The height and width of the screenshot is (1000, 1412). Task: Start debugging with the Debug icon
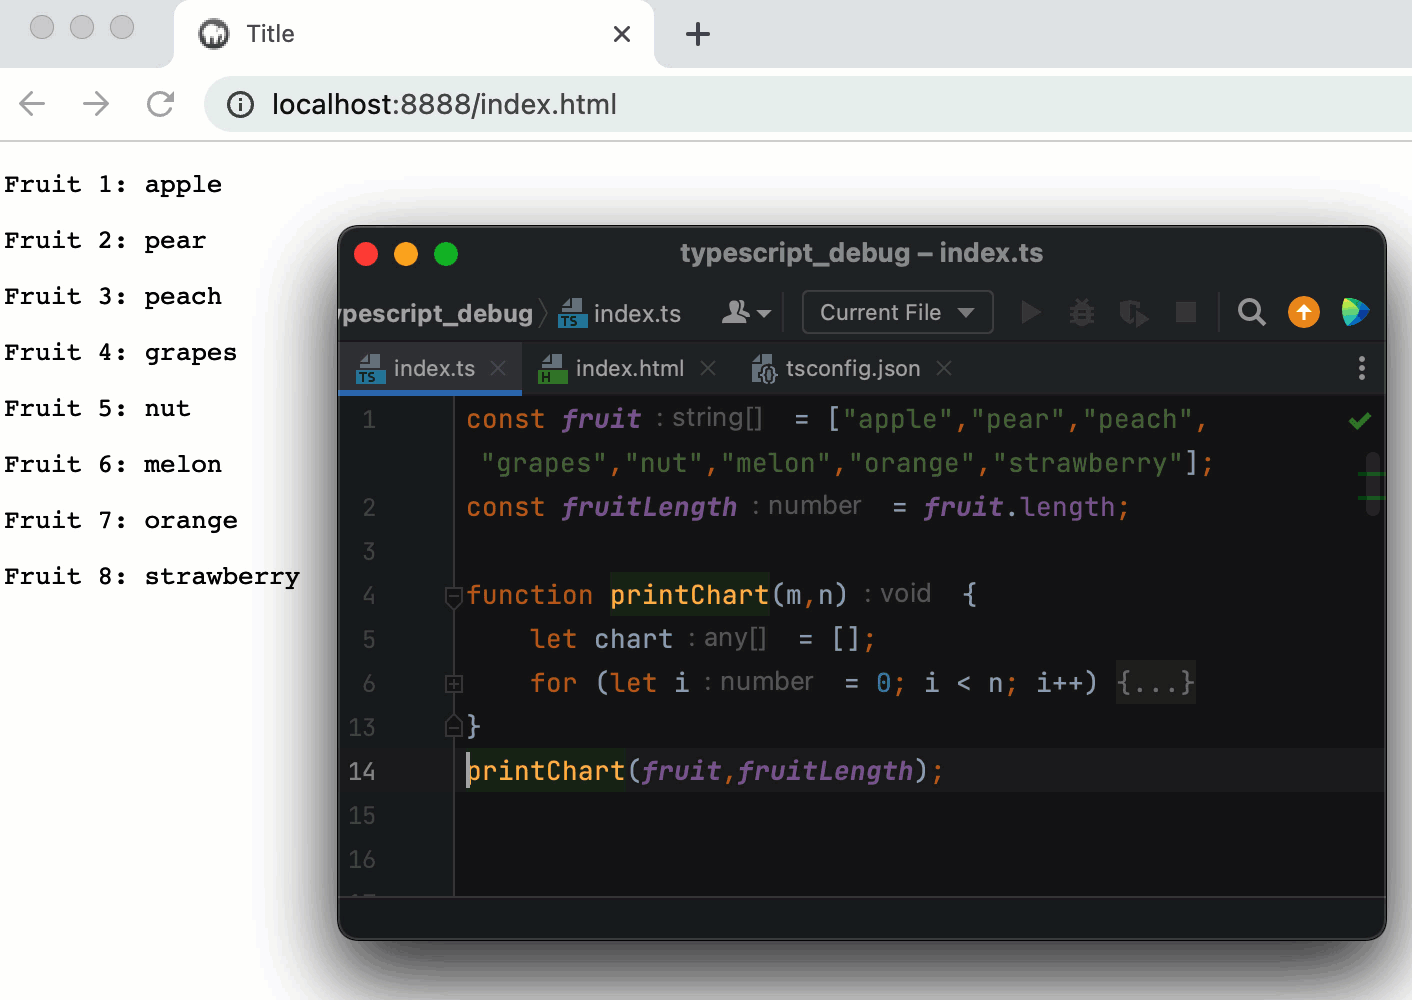point(1081,312)
